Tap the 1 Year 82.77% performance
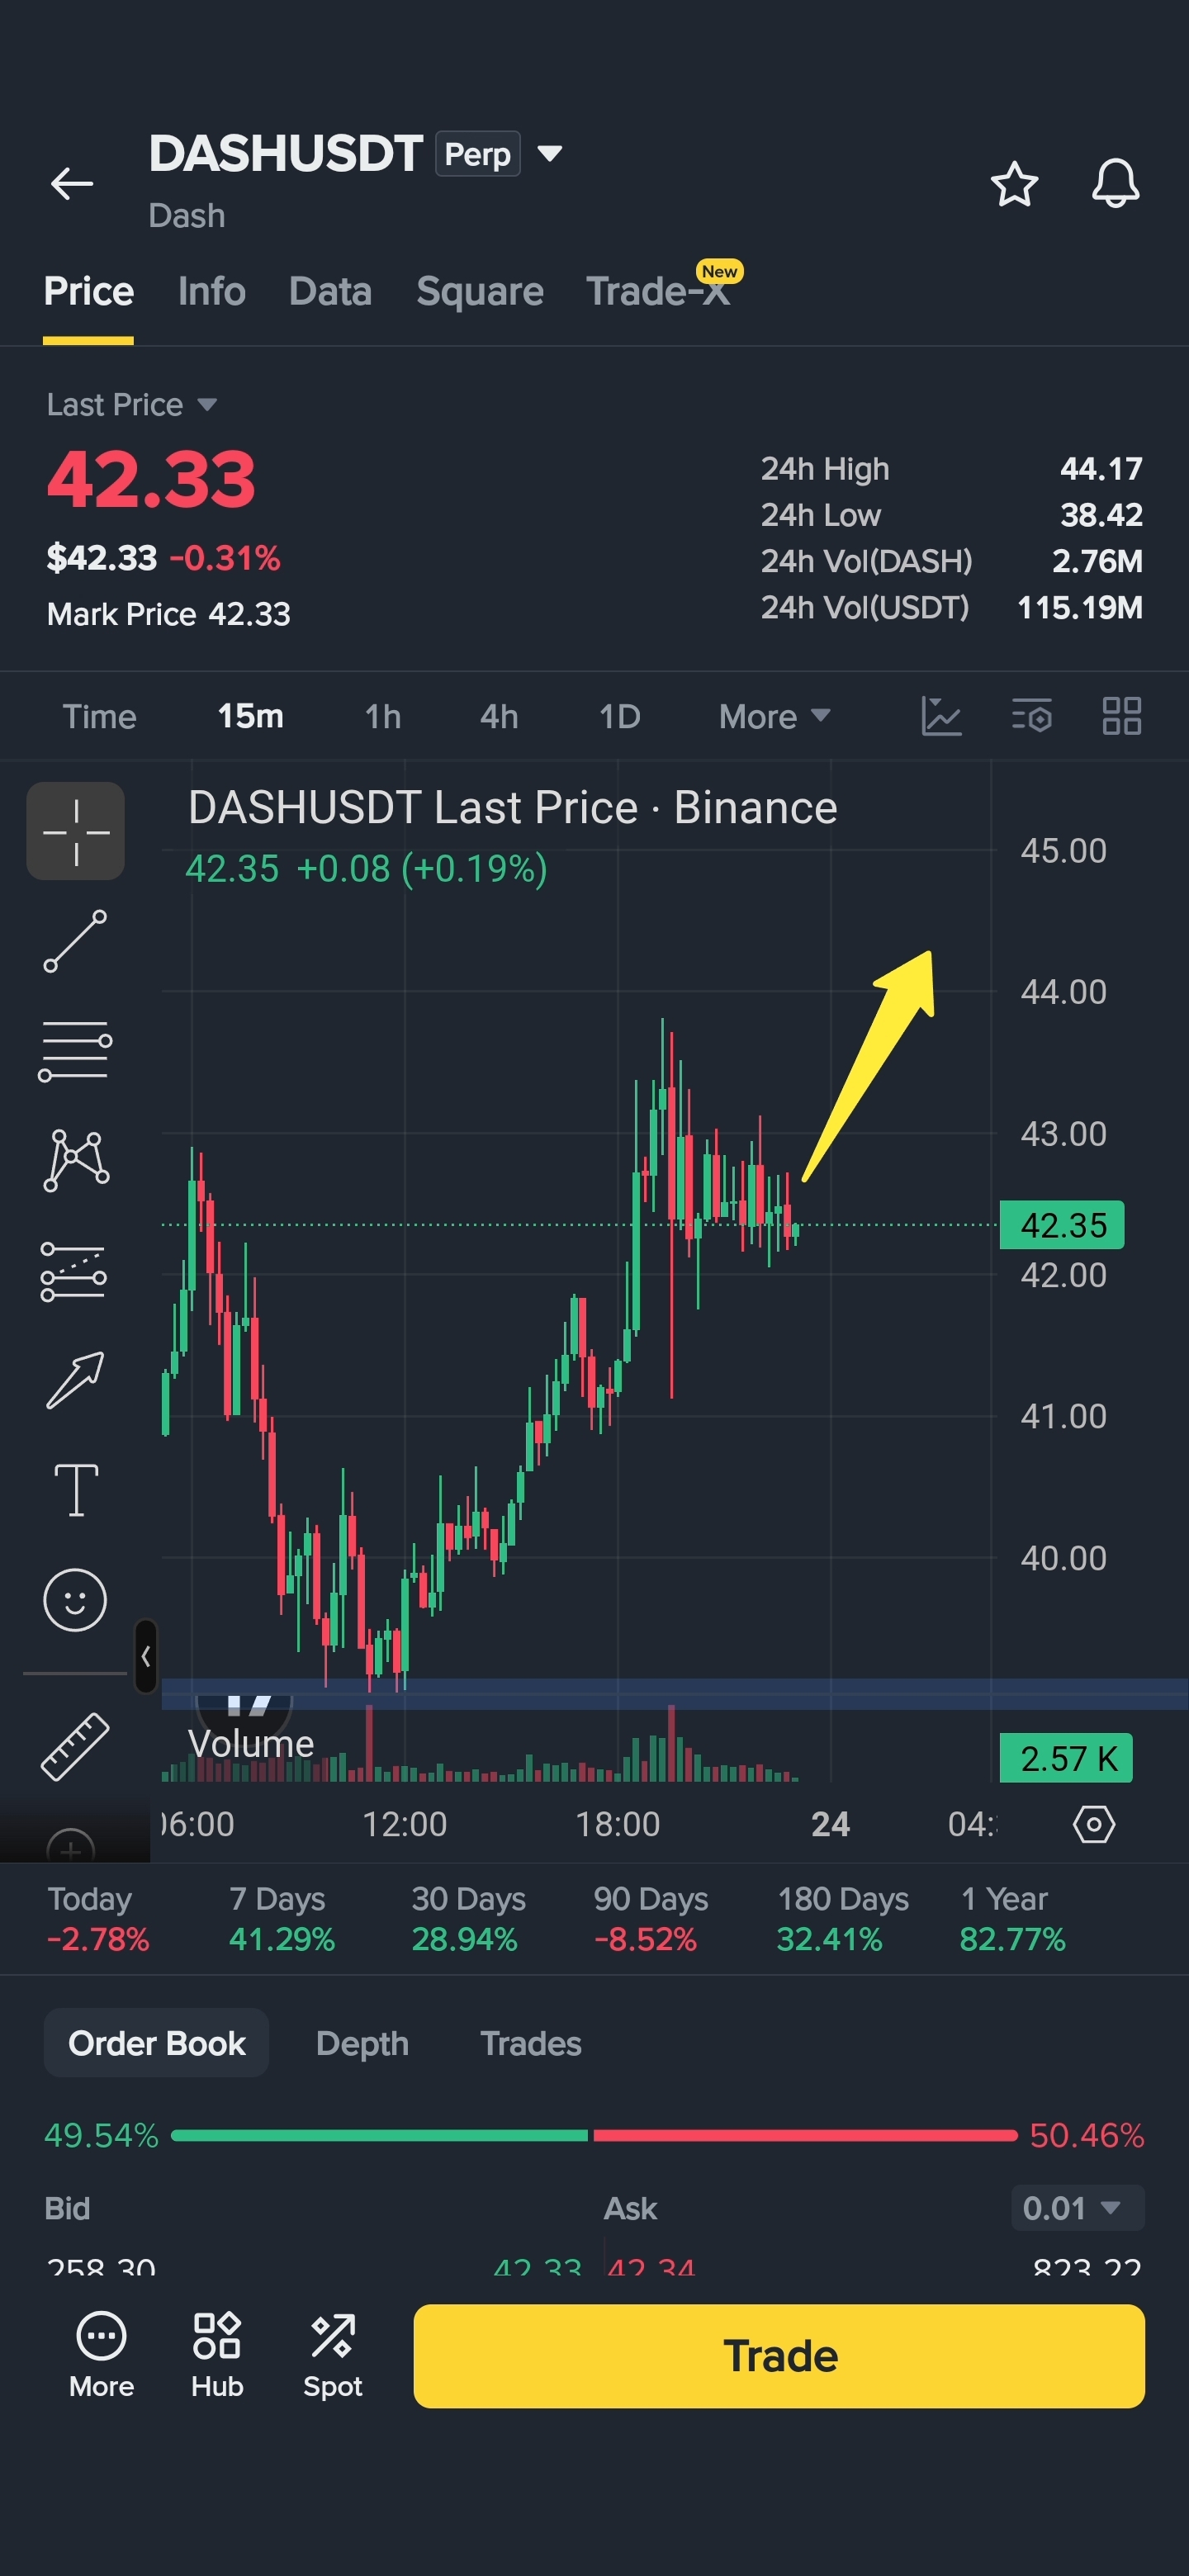Viewport: 1189px width, 2576px height. (1012, 1919)
